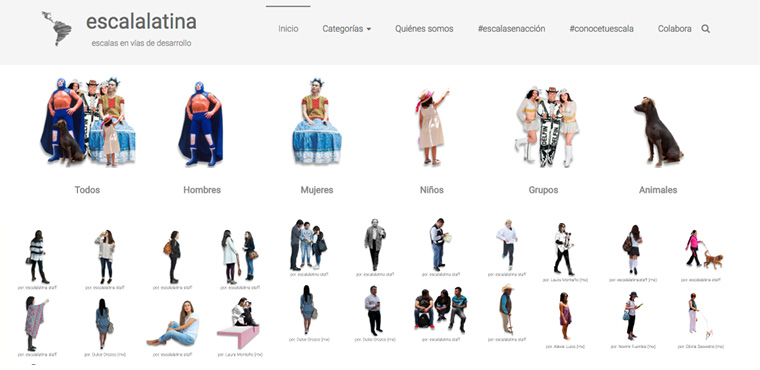Go to the Inicio menu item
Screen dimensions: 760x370
pos(288,29)
